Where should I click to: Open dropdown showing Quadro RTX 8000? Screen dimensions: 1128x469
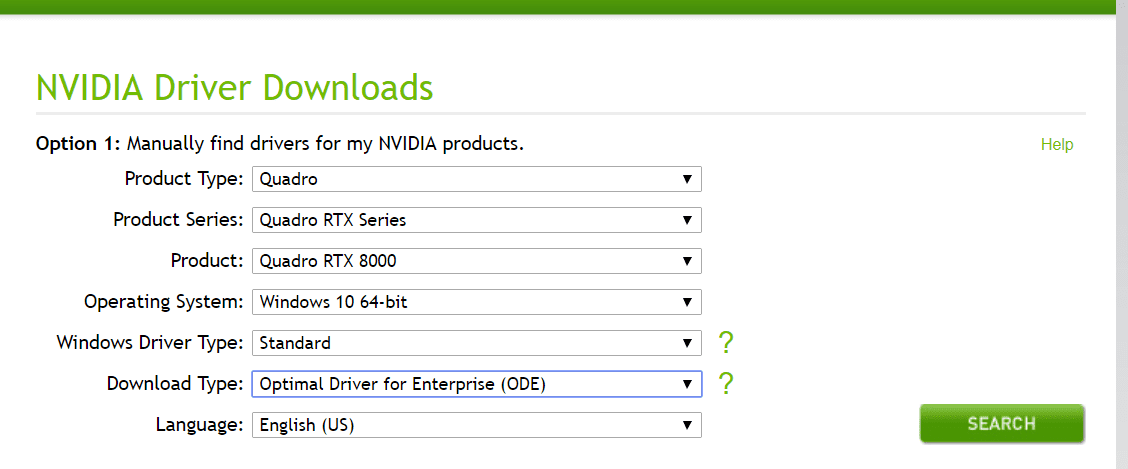pos(476,261)
